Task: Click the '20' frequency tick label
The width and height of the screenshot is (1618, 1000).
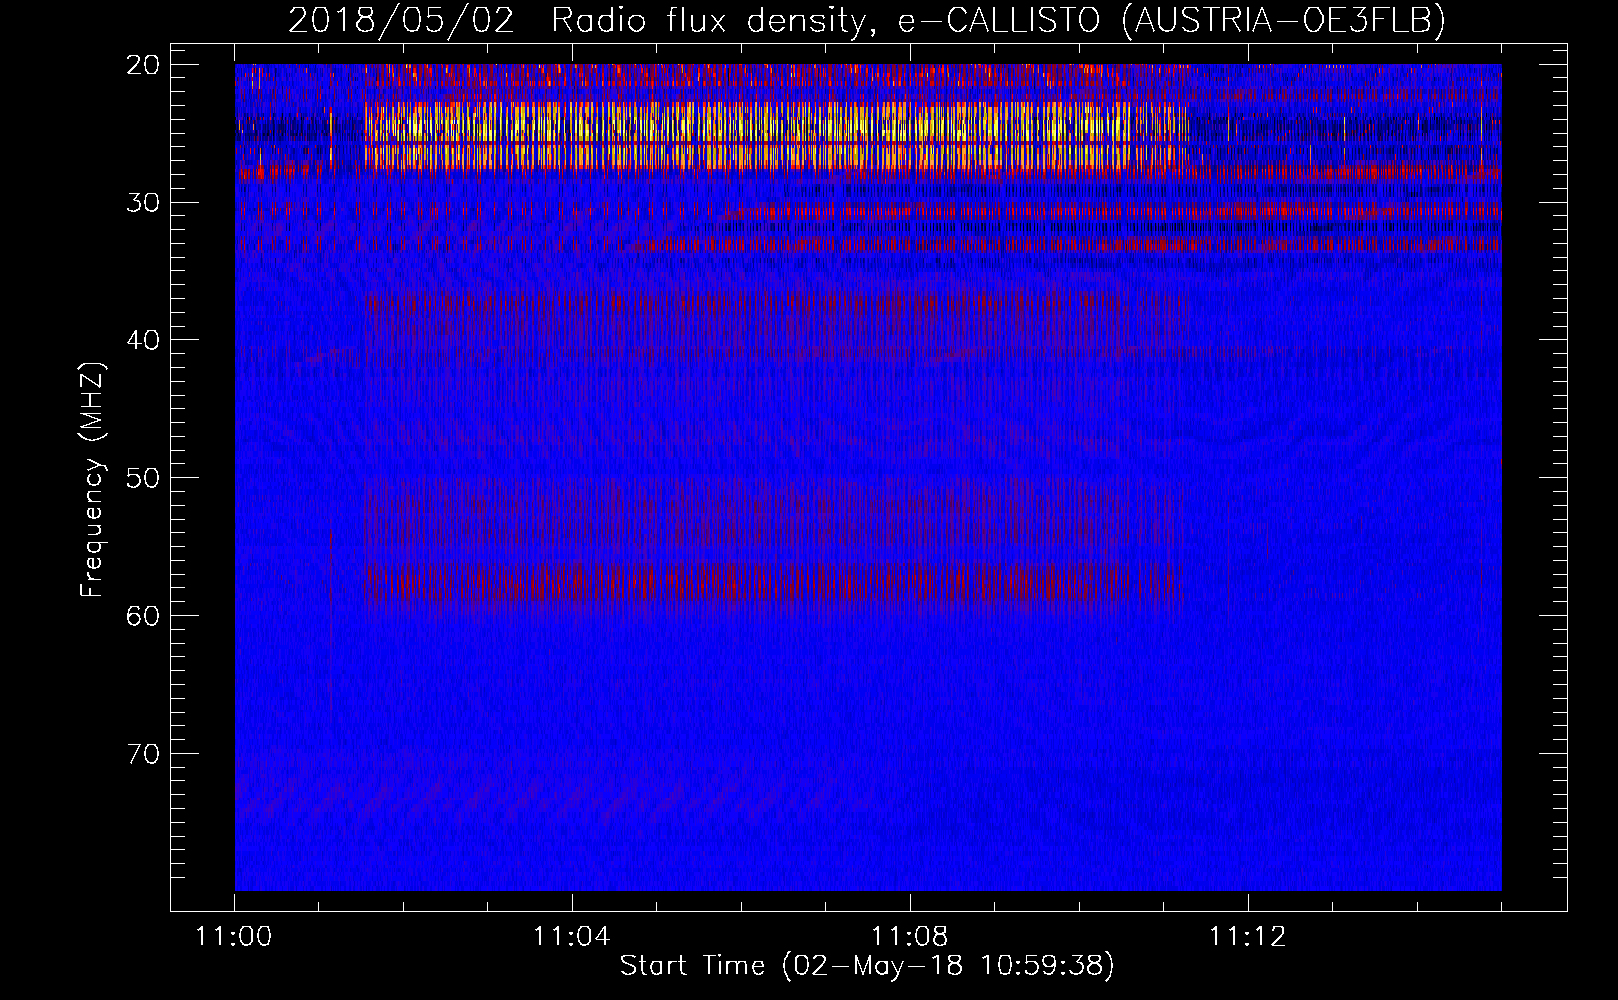Action: [144, 65]
